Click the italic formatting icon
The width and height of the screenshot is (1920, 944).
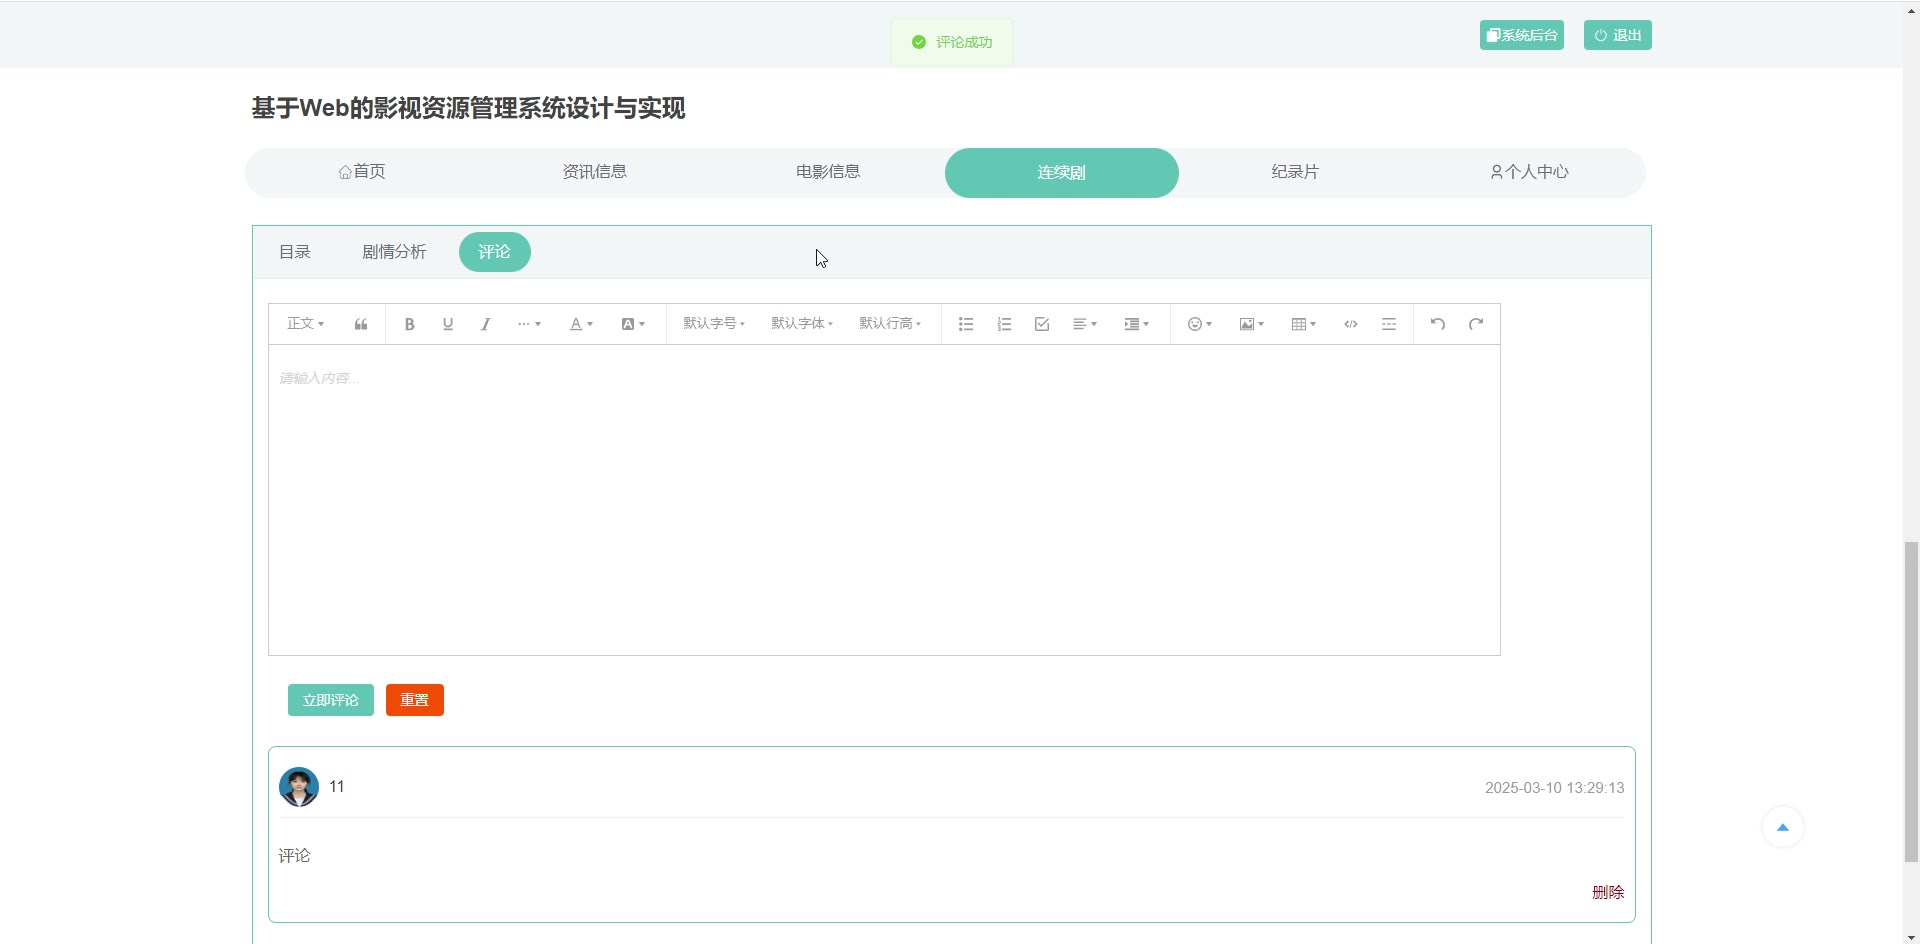point(485,324)
